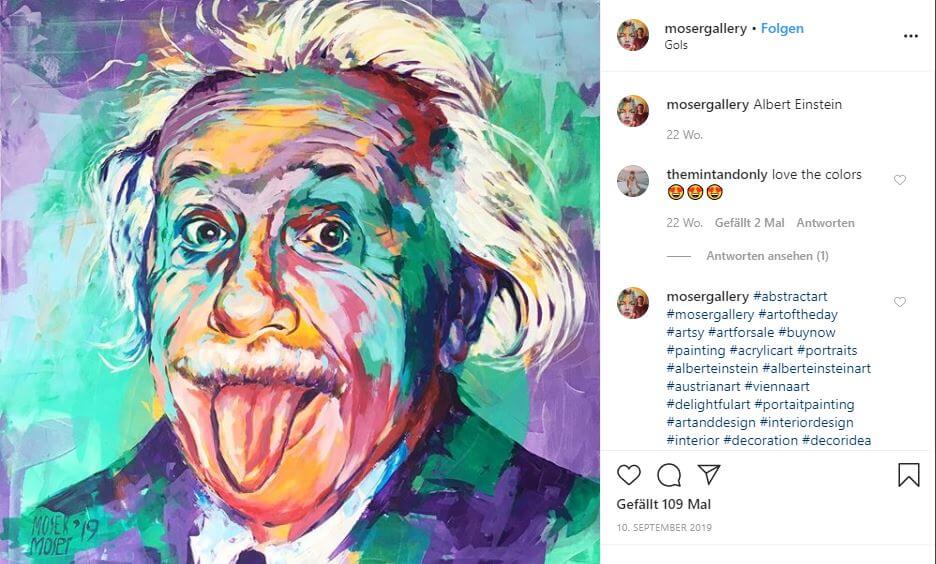Open mosergallery header profile picture

click(632, 35)
